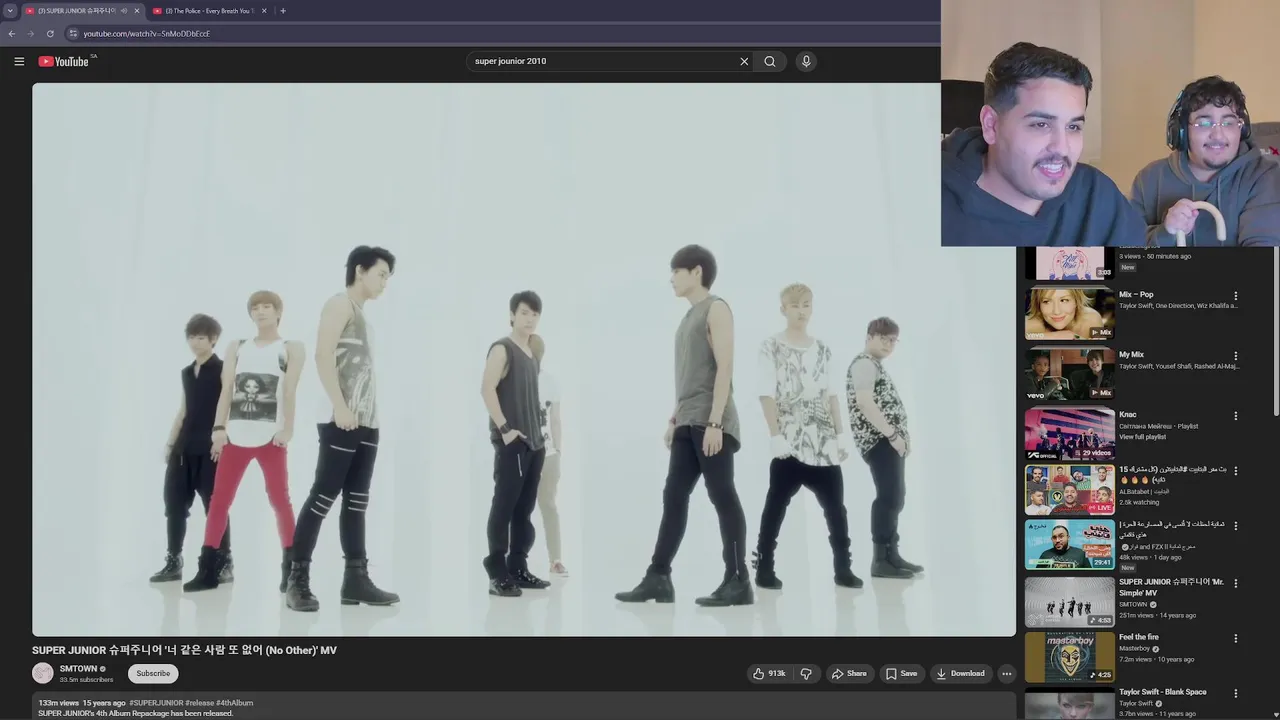Open Mix – Pop thumbnail

(1069, 314)
